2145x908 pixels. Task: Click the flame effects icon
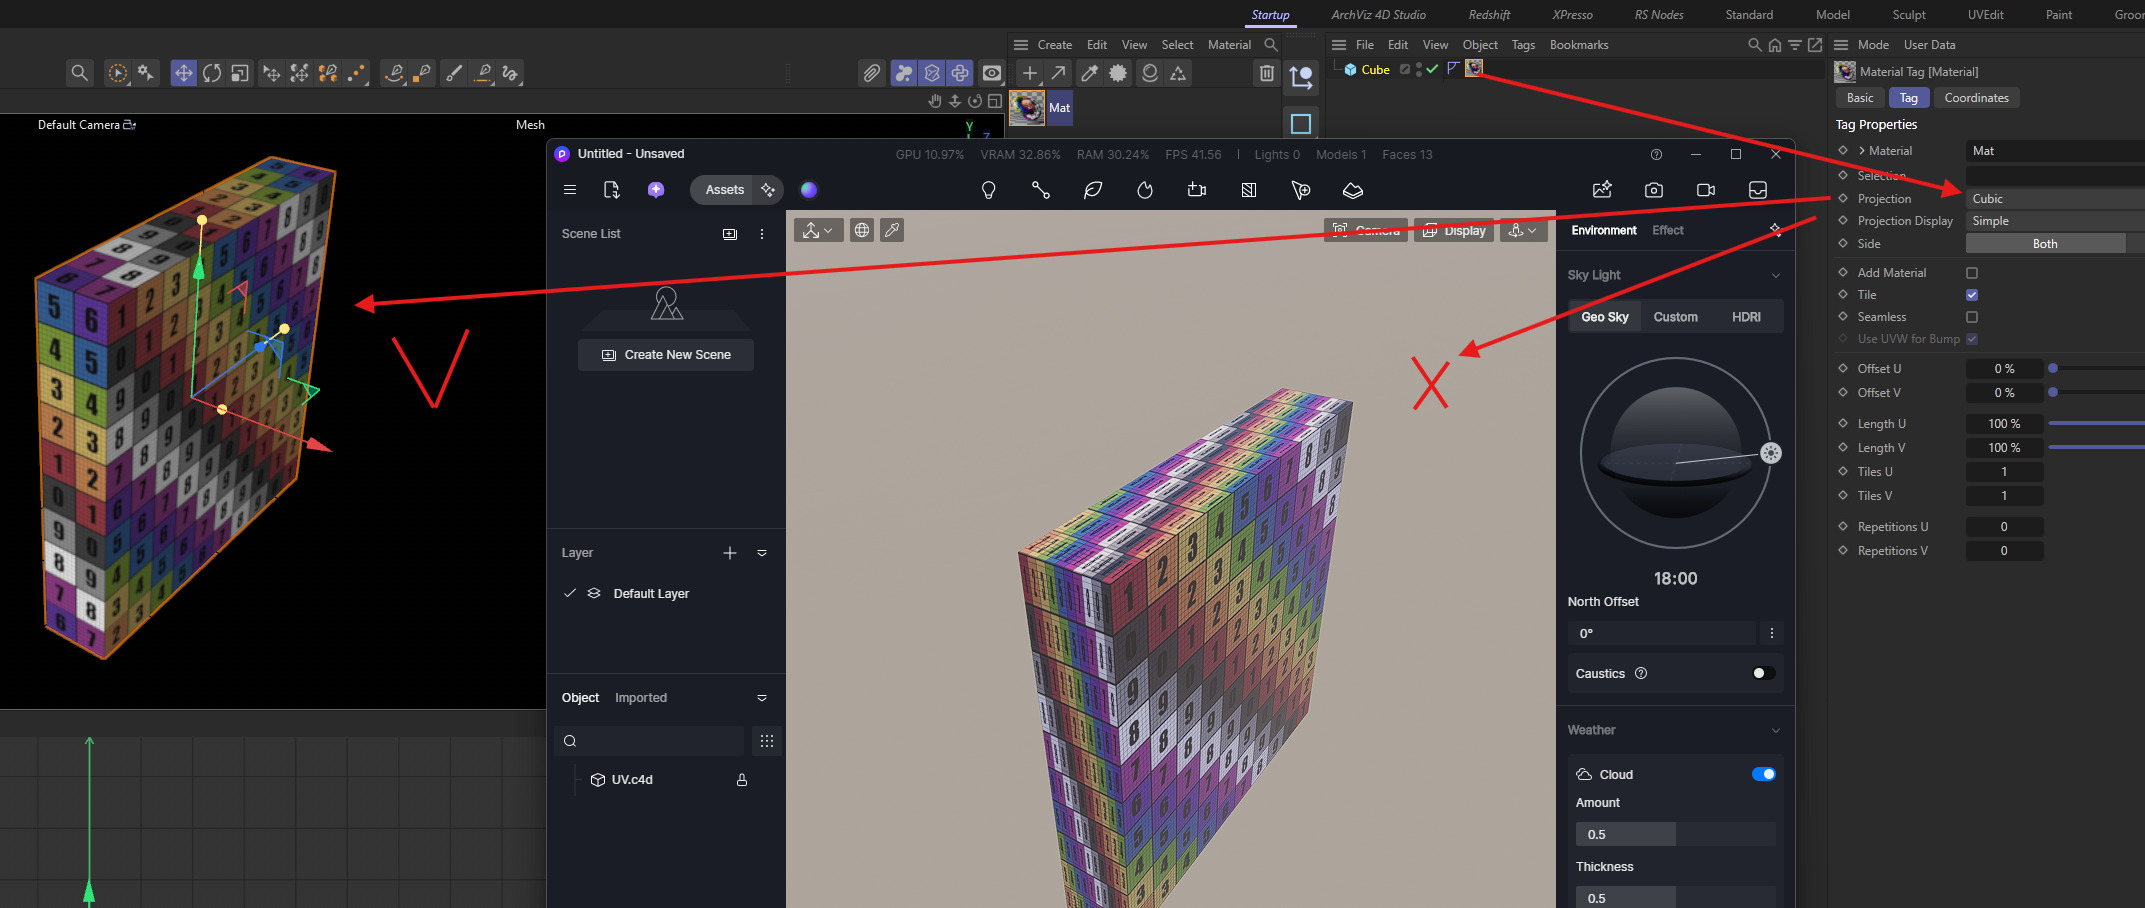(1145, 190)
